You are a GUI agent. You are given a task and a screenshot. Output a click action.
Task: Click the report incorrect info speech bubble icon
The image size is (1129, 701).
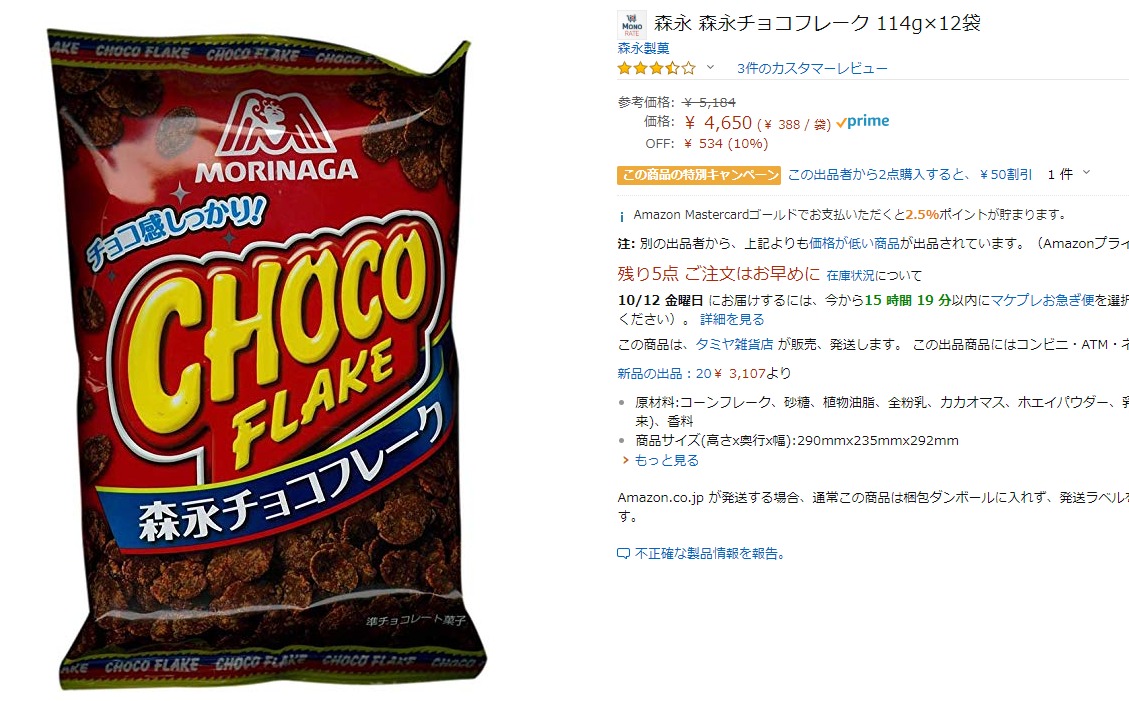pos(624,553)
